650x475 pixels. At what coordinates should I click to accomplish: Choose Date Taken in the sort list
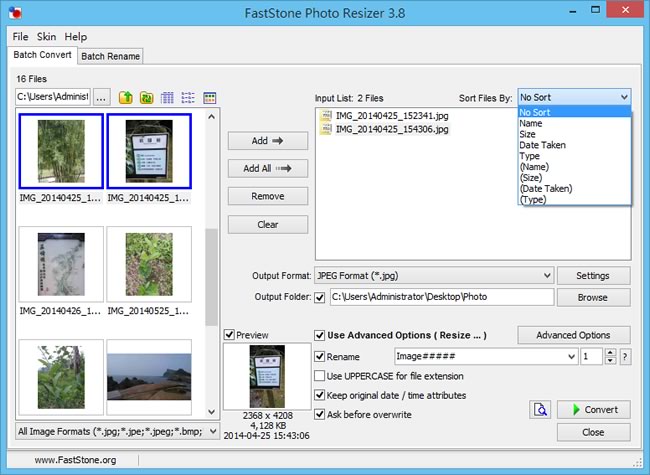[543, 145]
